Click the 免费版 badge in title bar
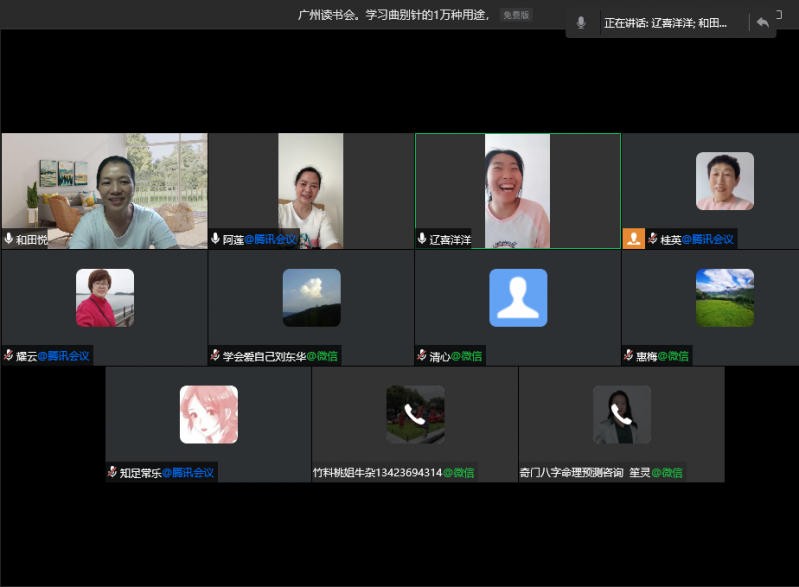The image size is (799, 587). [x=516, y=15]
